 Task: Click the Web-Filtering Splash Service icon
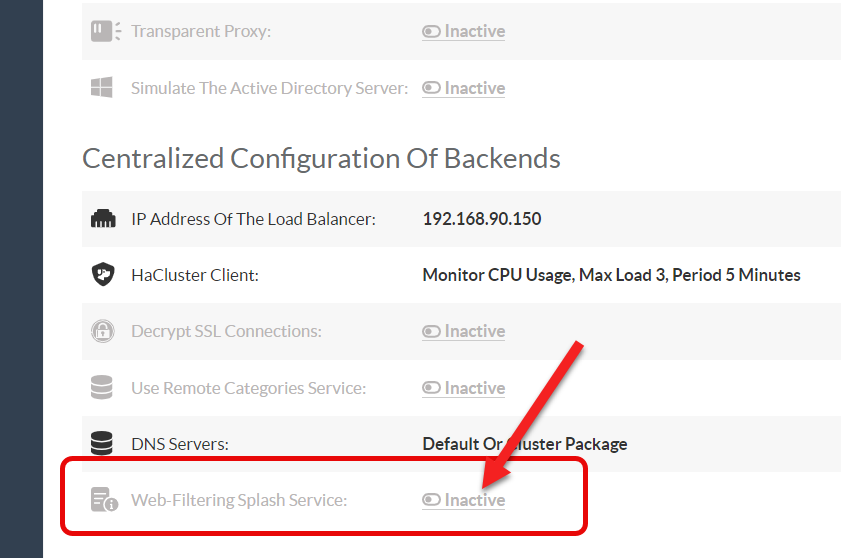click(x=104, y=500)
